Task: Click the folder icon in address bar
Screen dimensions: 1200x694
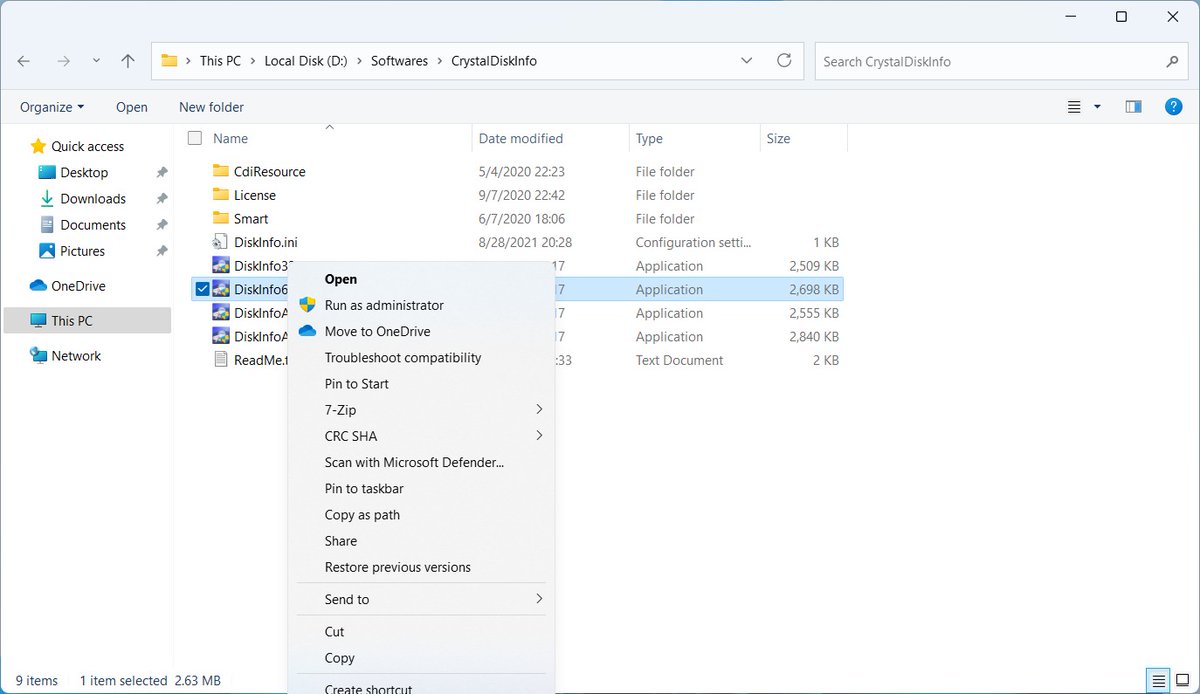Action: (x=170, y=61)
